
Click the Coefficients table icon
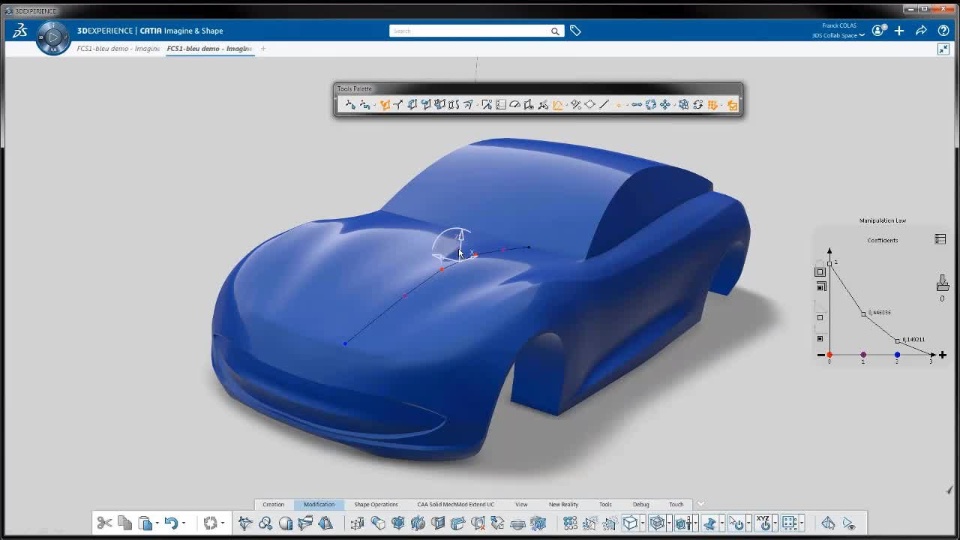[x=940, y=239]
